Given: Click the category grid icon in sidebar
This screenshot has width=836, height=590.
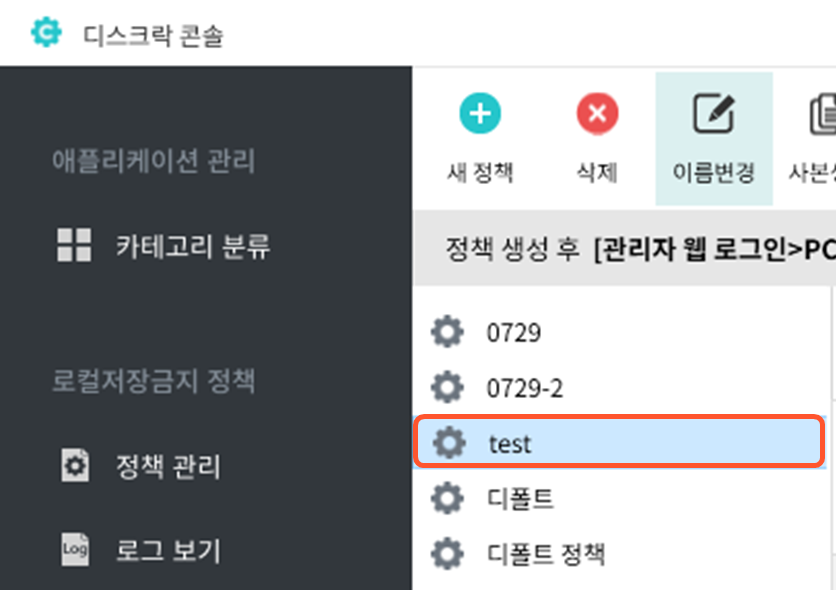Looking at the screenshot, I should pos(74,245).
